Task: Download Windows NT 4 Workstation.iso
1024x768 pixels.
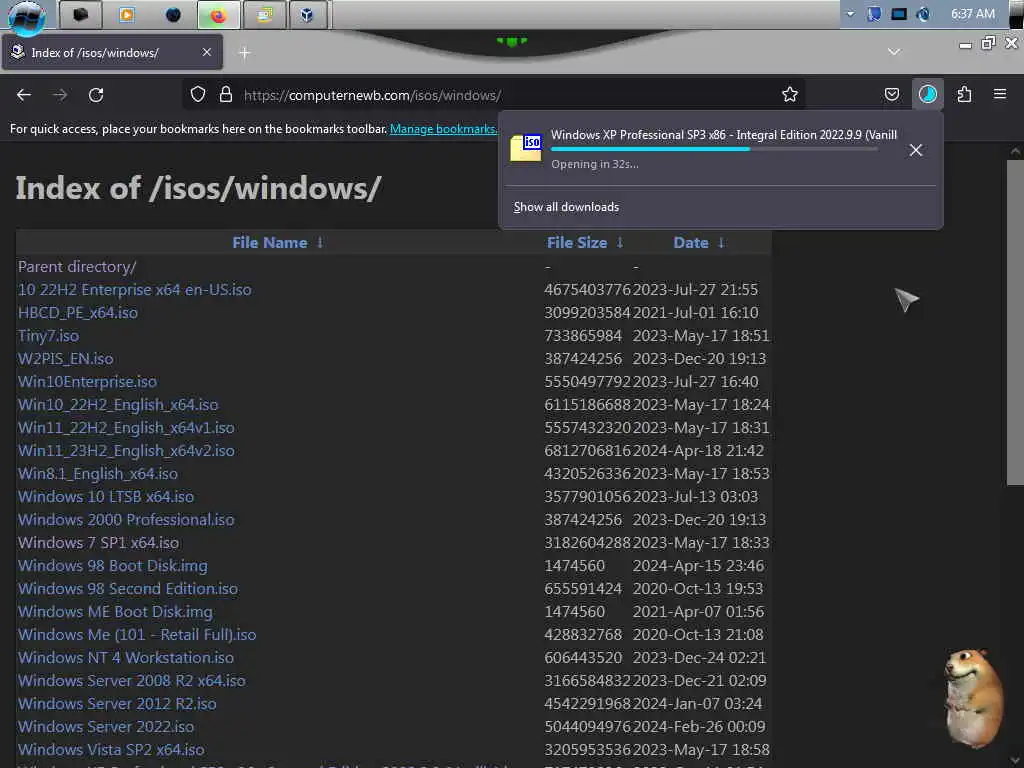Action: coord(126,658)
